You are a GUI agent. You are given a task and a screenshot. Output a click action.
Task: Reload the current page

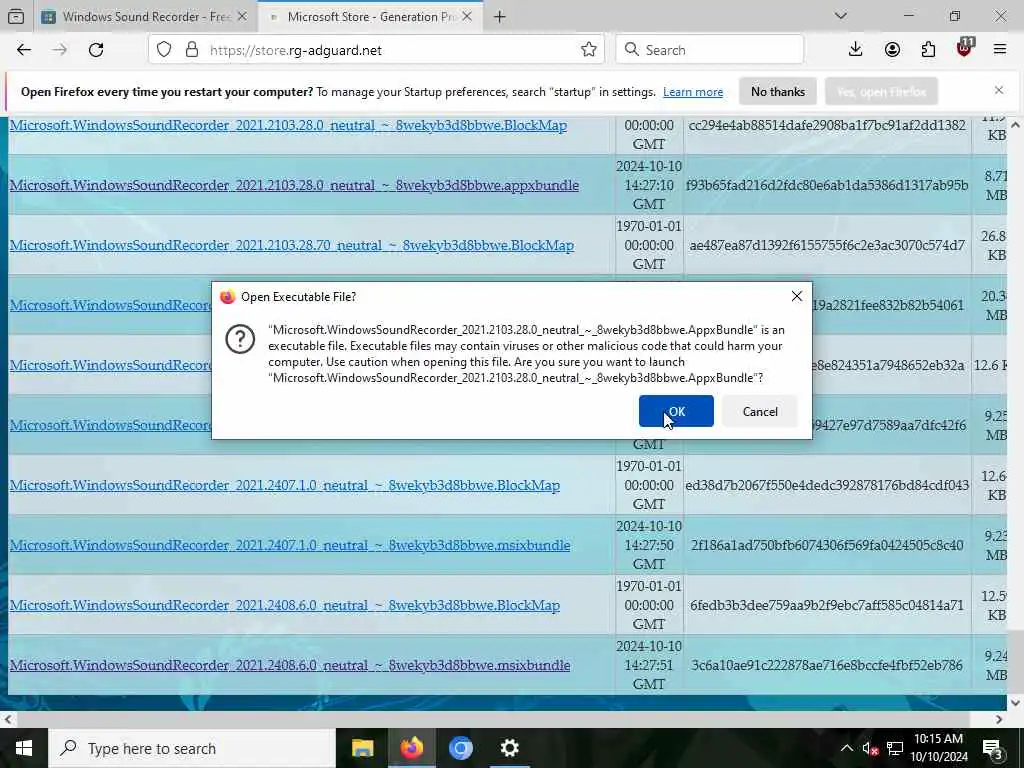96,50
